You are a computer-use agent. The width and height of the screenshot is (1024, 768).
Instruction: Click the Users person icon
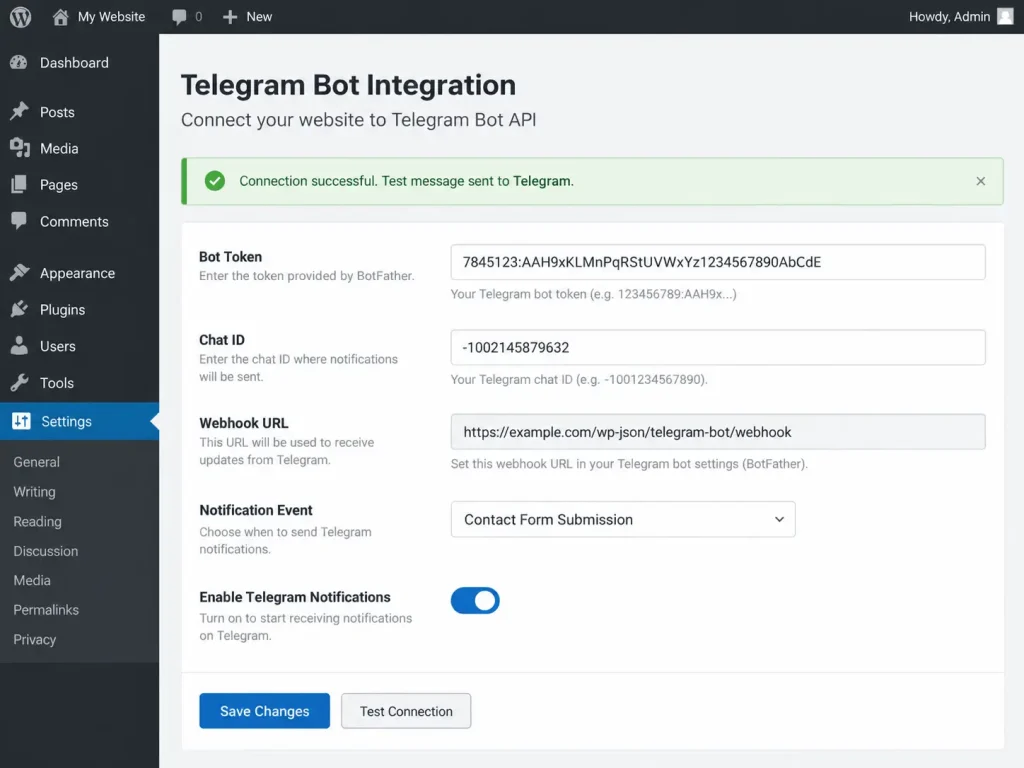19,345
